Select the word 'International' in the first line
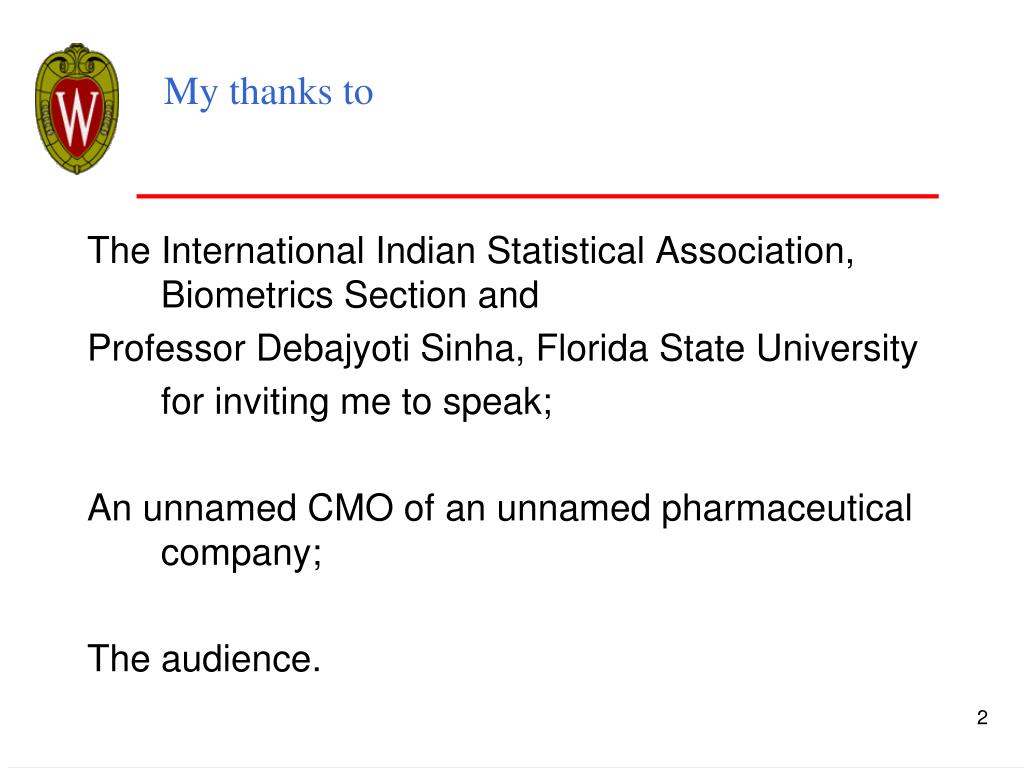 (263, 251)
